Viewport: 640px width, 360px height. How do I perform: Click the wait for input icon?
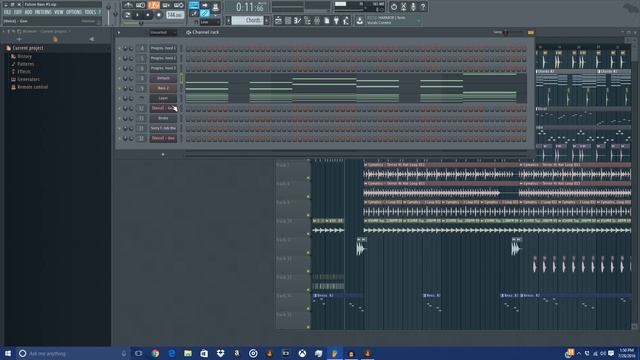click(x=141, y=5)
